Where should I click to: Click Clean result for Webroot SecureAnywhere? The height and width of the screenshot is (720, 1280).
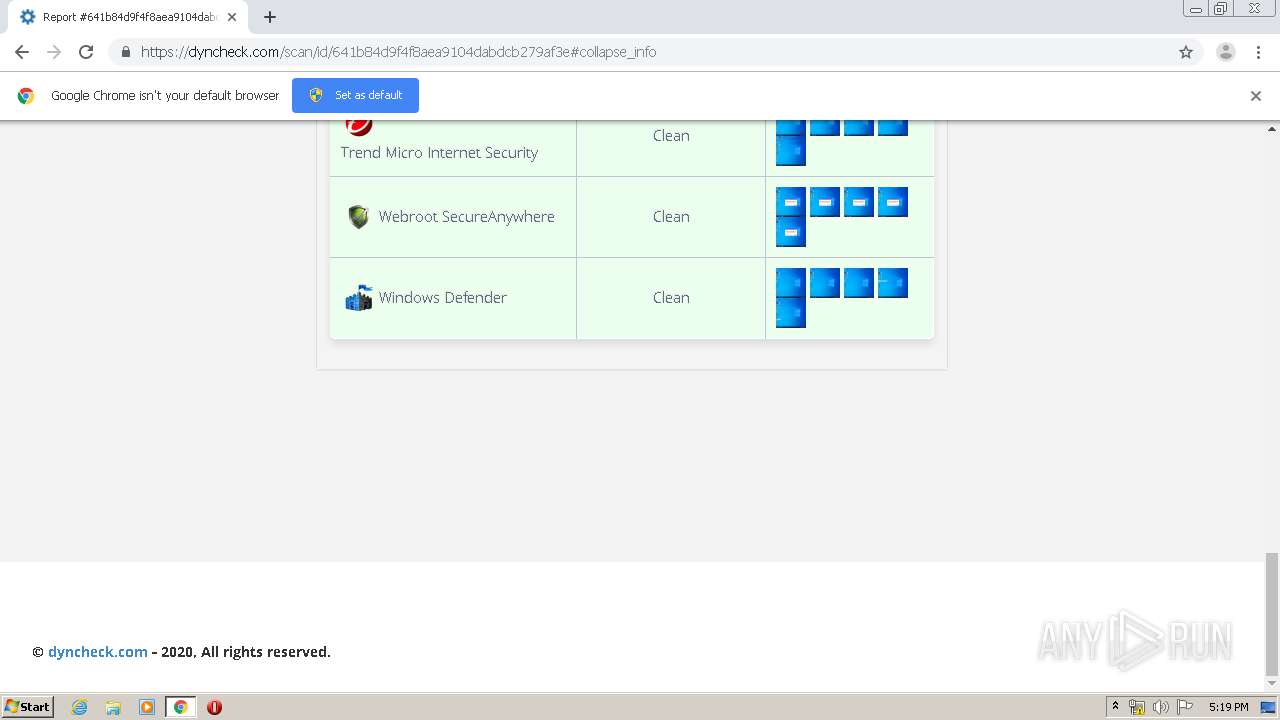pyautogui.click(x=671, y=217)
